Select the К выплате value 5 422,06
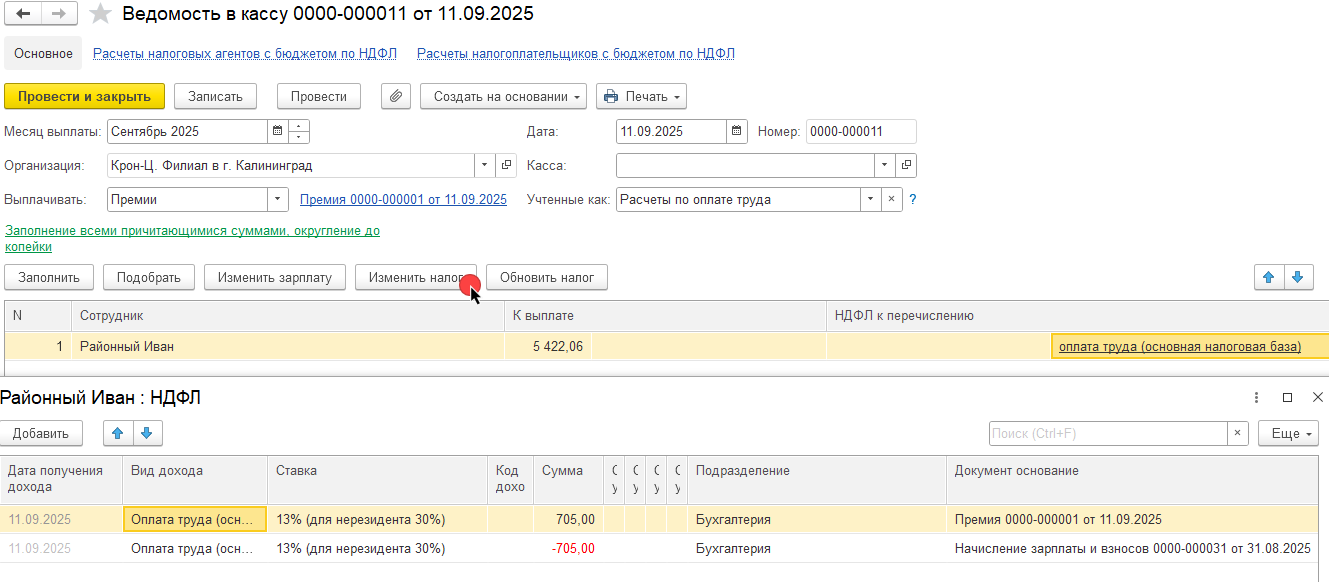Screen dimensions: 1329x582 tap(548, 346)
